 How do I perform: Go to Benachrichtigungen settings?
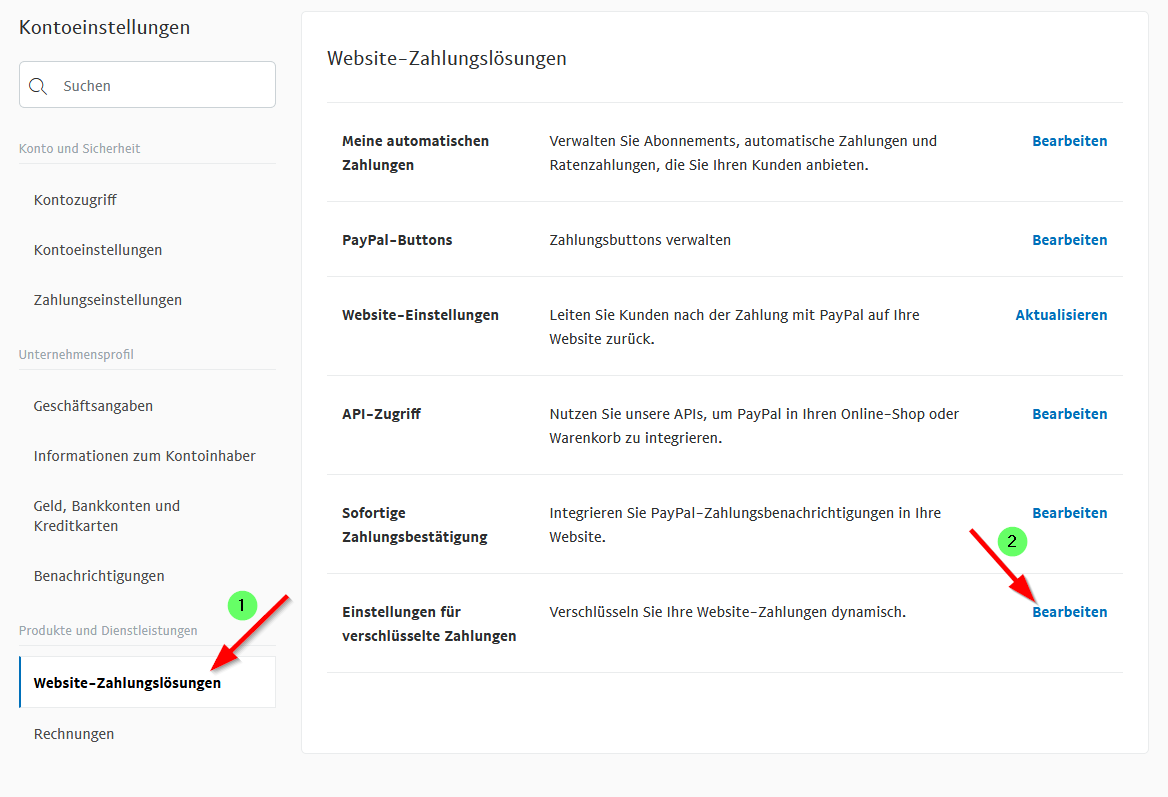coord(99,576)
